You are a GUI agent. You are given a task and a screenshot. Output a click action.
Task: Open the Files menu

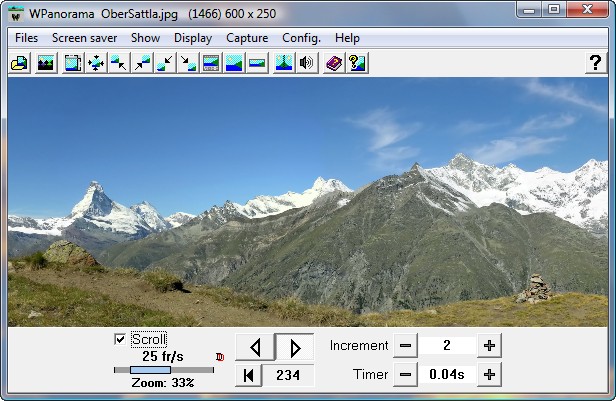click(26, 38)
